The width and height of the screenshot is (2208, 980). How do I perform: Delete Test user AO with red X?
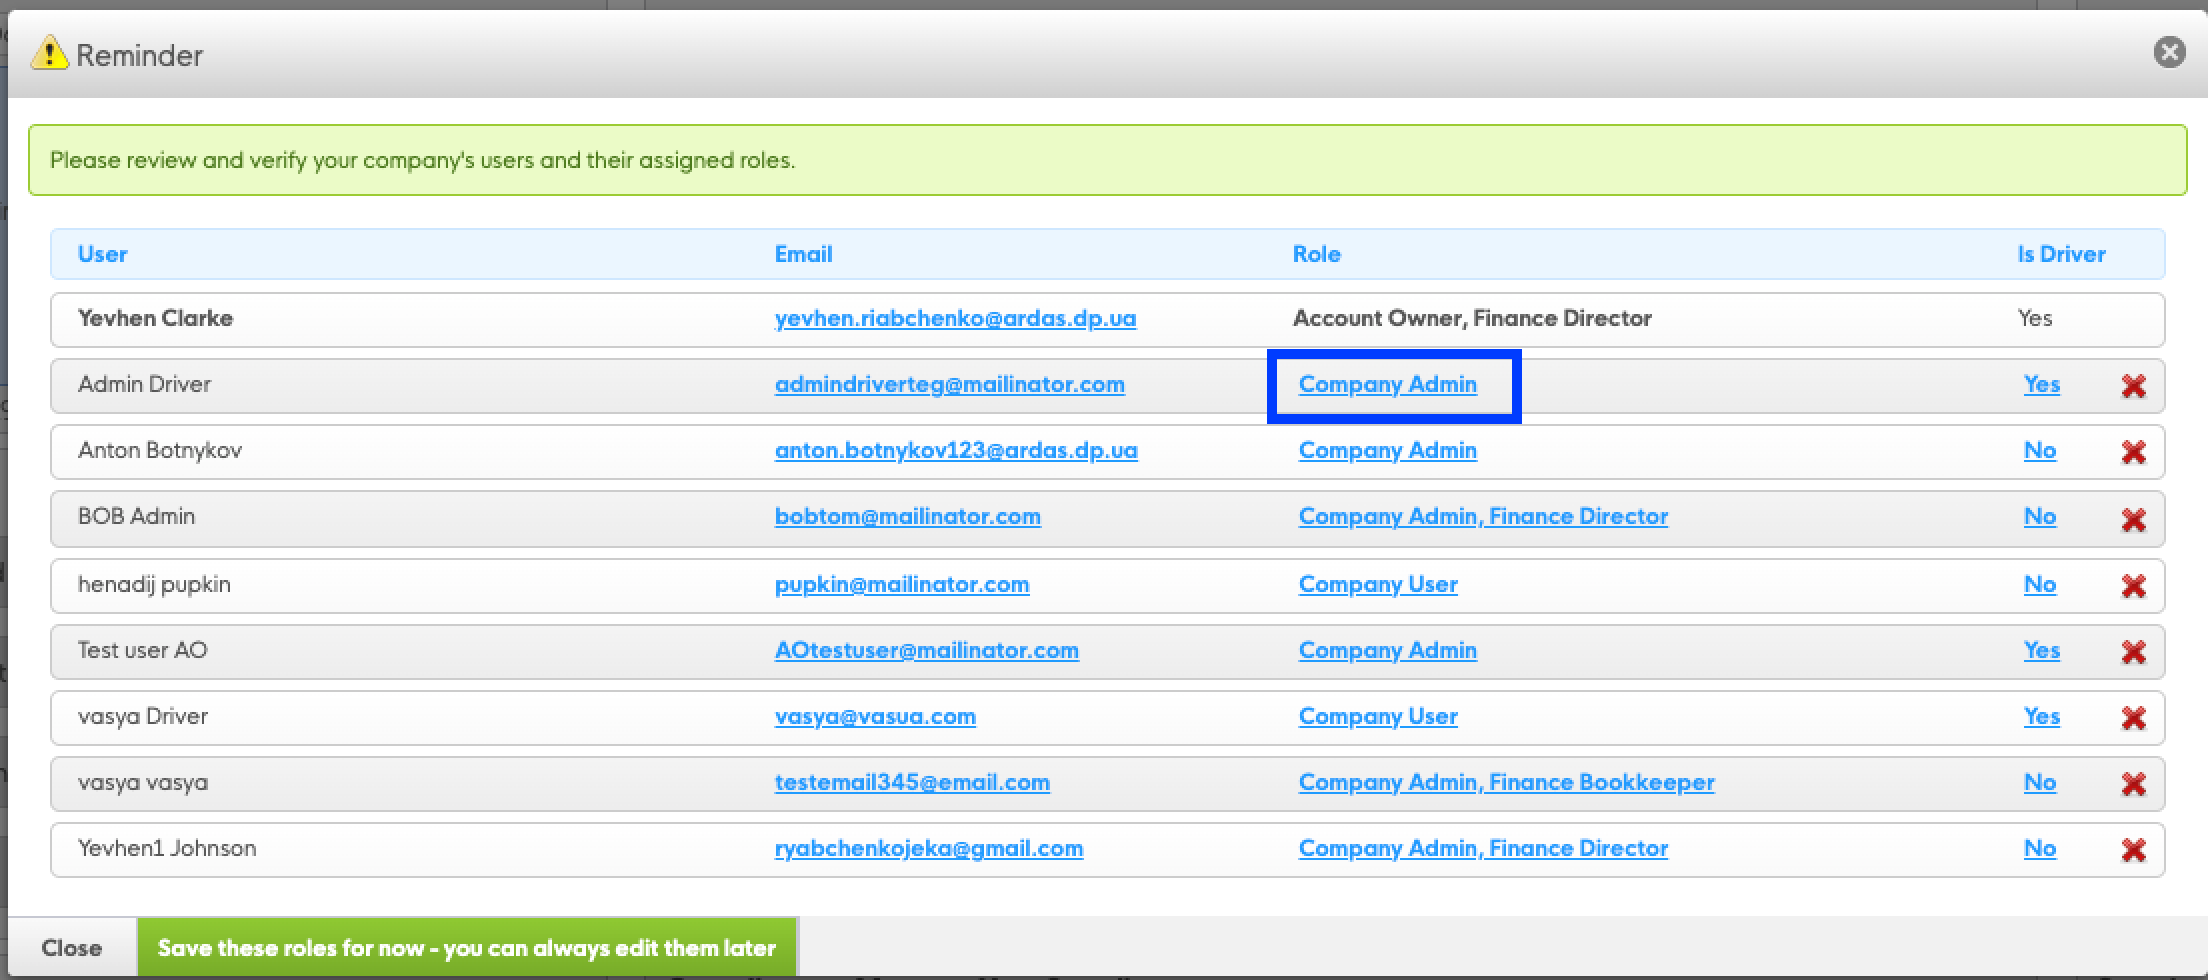(x=2133, y=651)
